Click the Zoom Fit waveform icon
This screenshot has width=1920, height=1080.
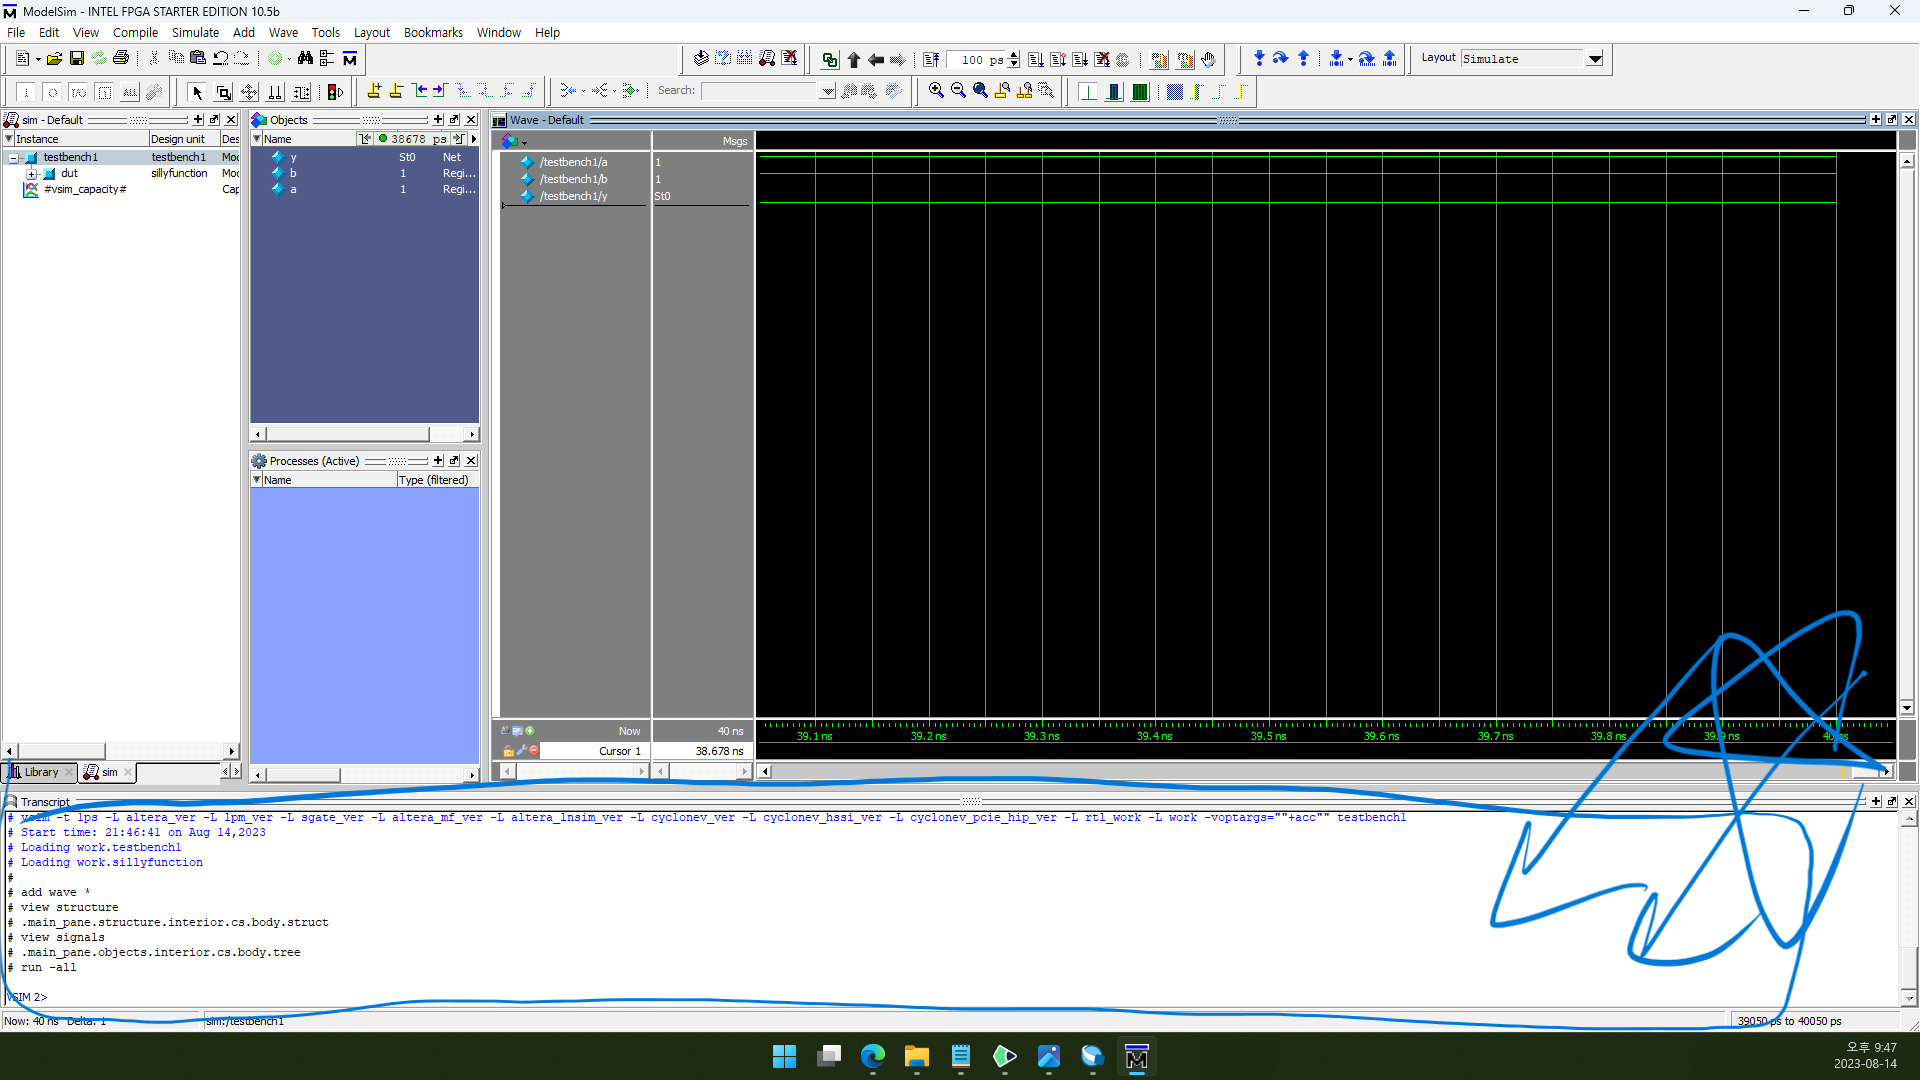pyautogui.click(x=978, y=90)
